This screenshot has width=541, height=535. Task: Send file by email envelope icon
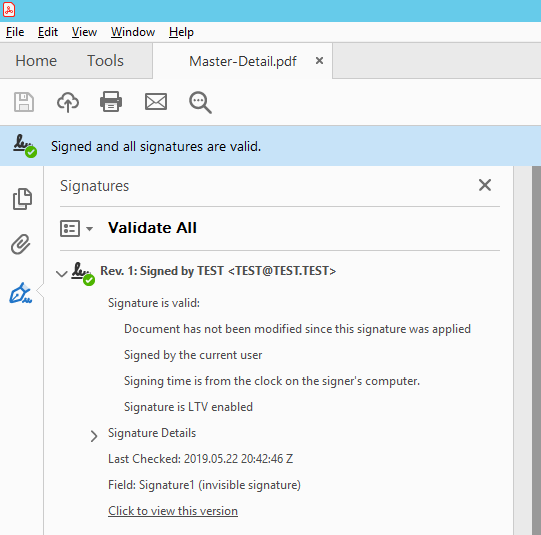[x=156, y=102]
